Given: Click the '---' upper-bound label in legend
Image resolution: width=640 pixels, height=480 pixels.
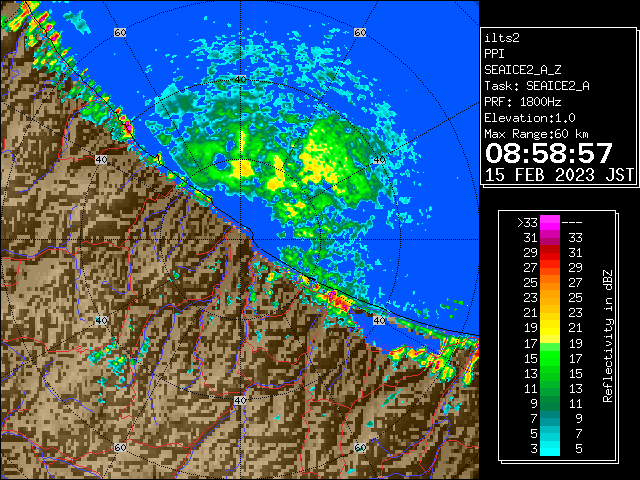Looking at the screenshot, I should [x=572, y=223].
